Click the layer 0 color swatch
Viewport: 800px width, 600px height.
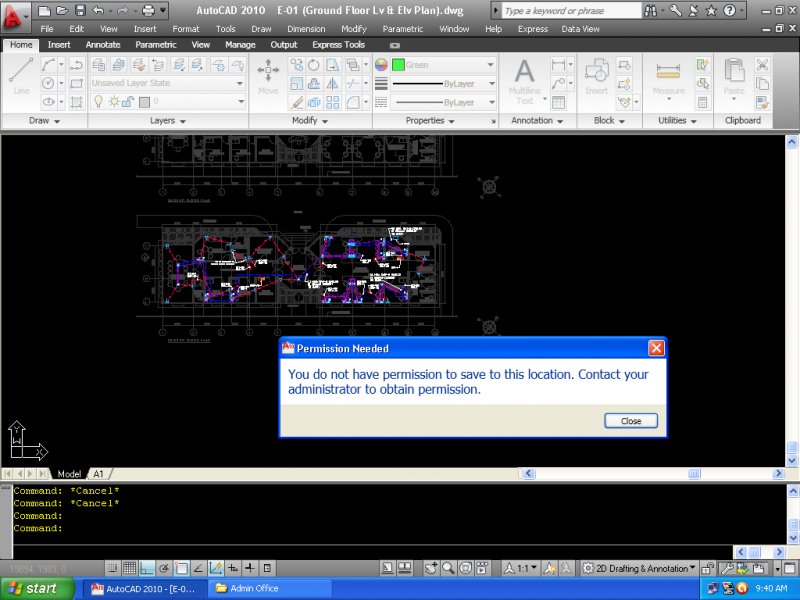tap(144, 102)
